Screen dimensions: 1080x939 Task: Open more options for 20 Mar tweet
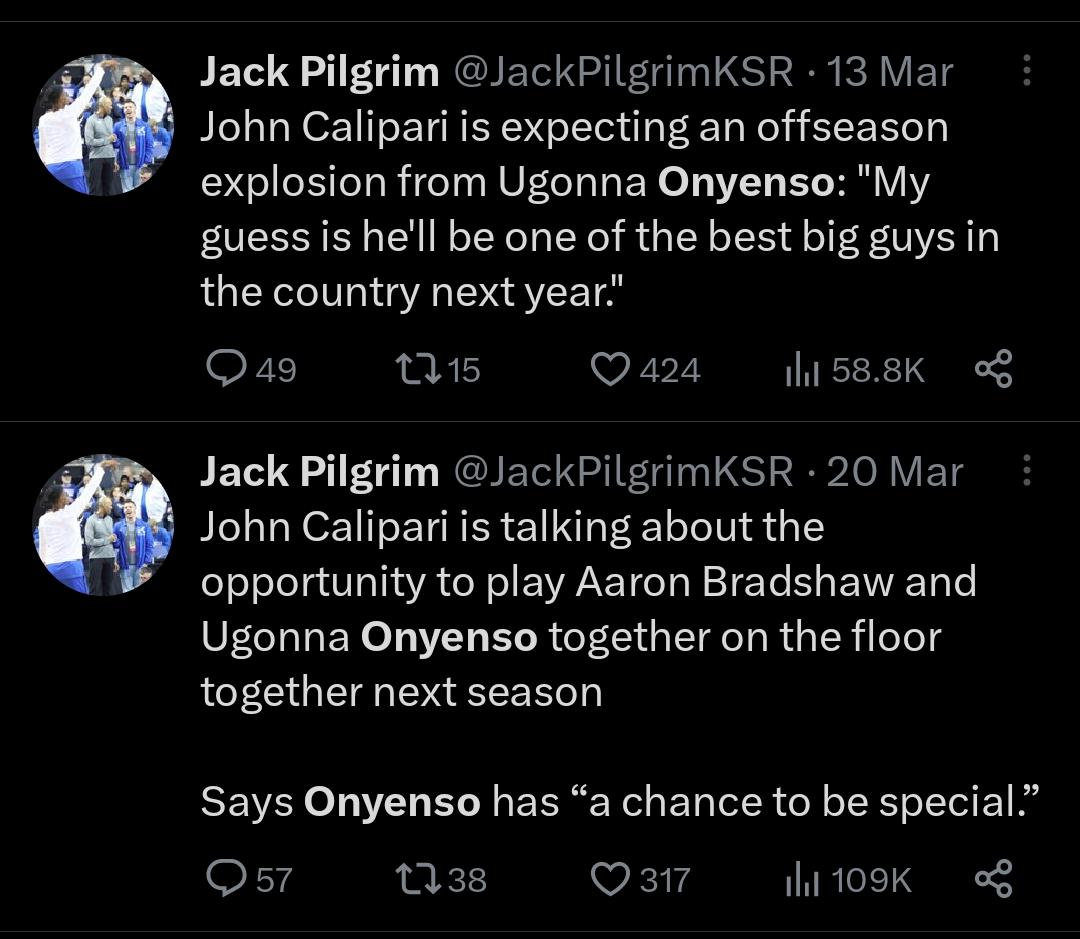(x=1026, y=471)
